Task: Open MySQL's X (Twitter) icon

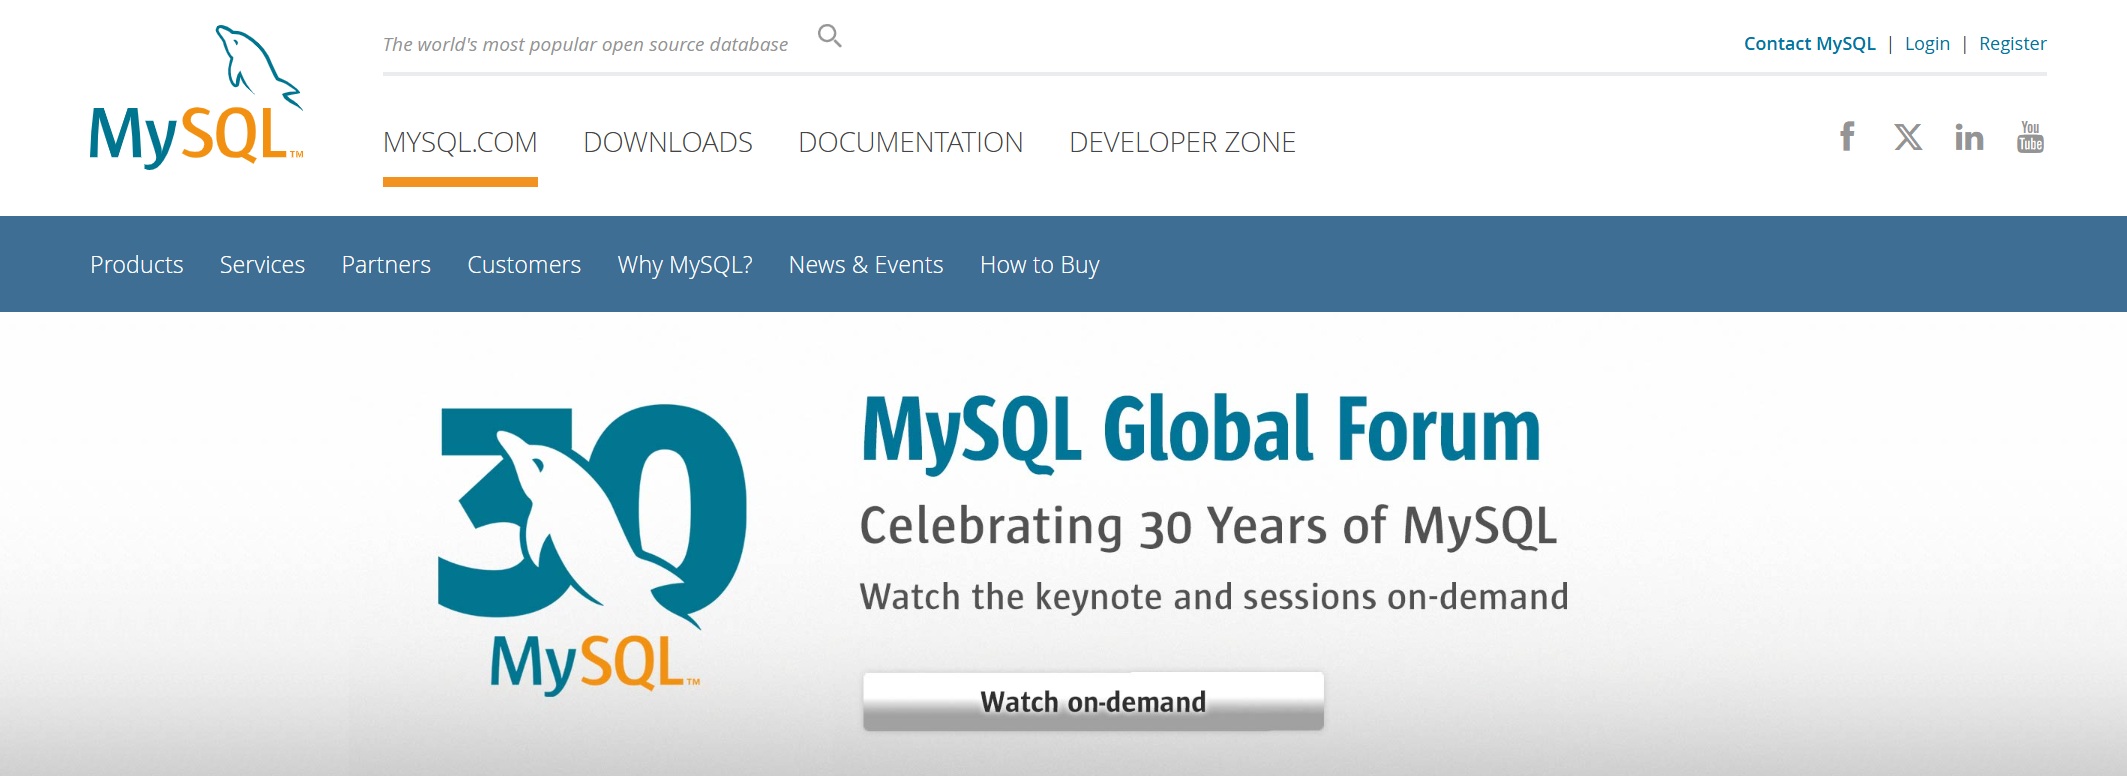Action: click(1908, 137)
